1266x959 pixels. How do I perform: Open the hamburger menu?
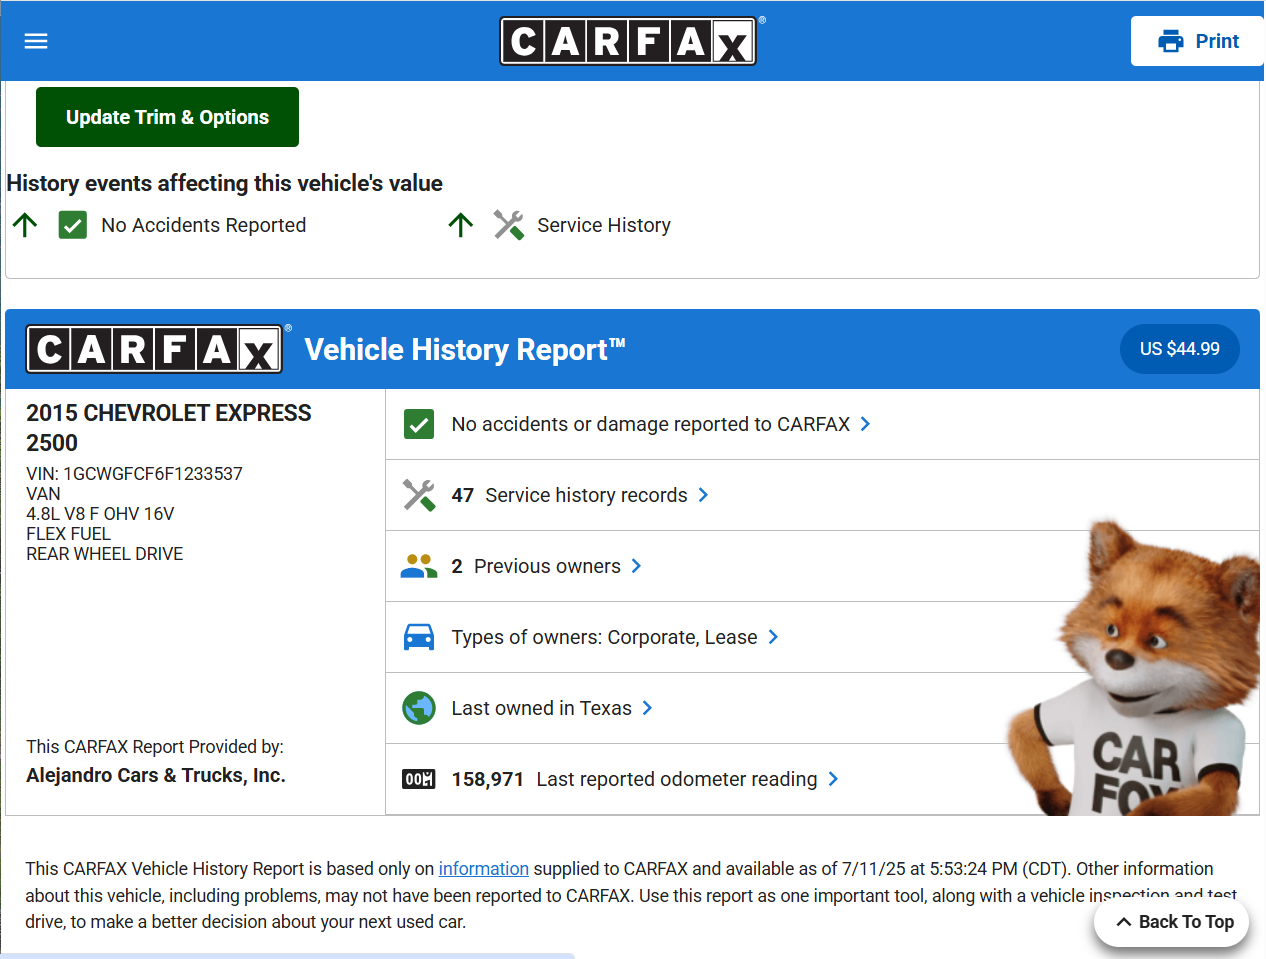pyautogui.click(x=36, y=41)
